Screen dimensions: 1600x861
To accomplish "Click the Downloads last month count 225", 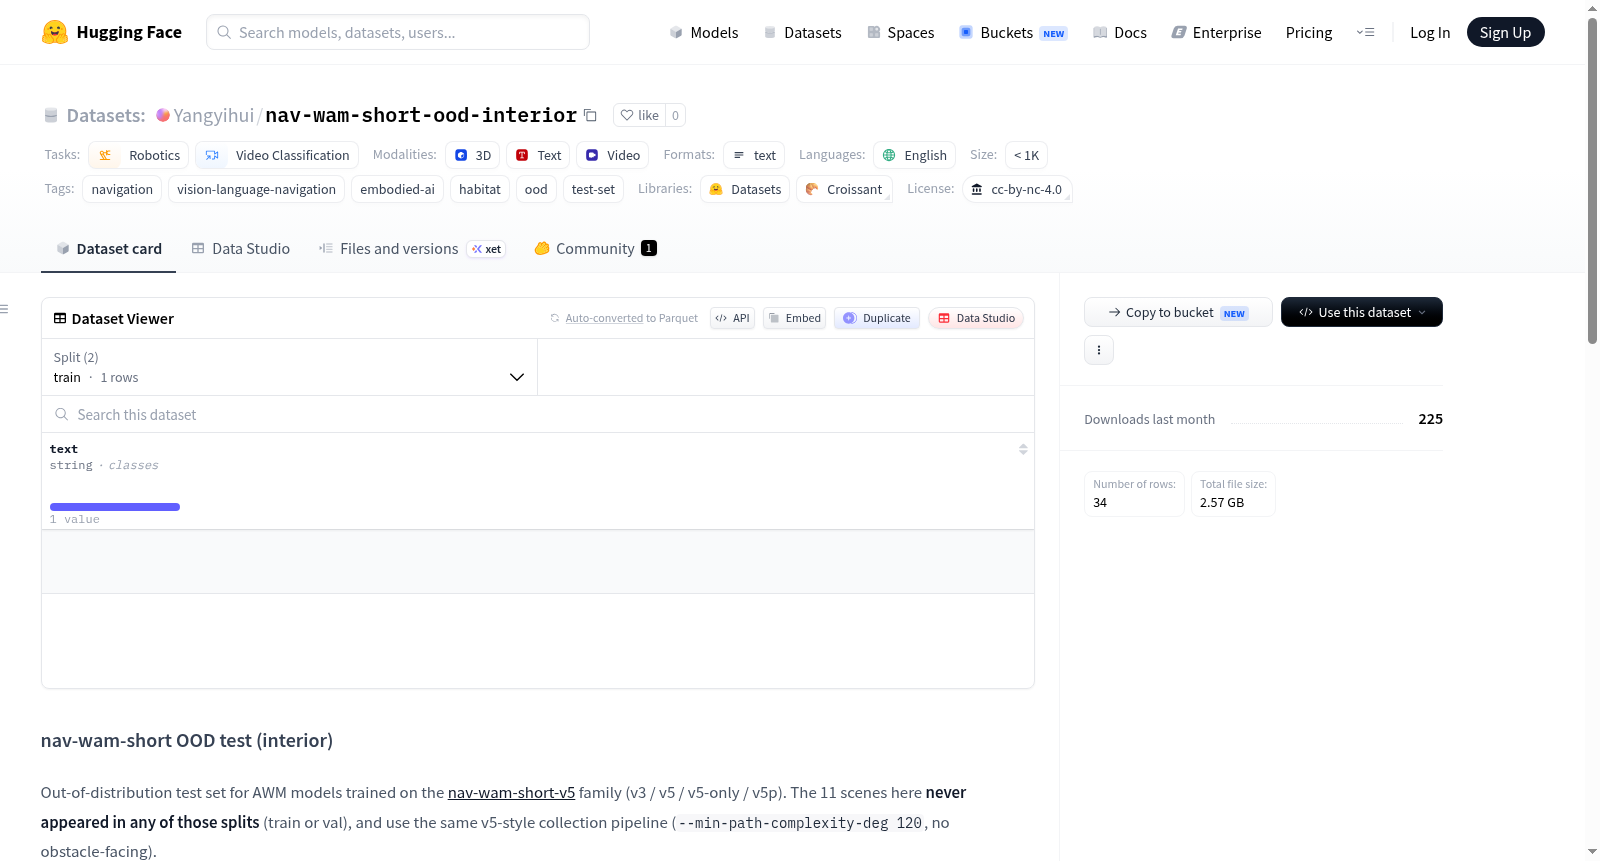I will click(x=1430, y=419).
